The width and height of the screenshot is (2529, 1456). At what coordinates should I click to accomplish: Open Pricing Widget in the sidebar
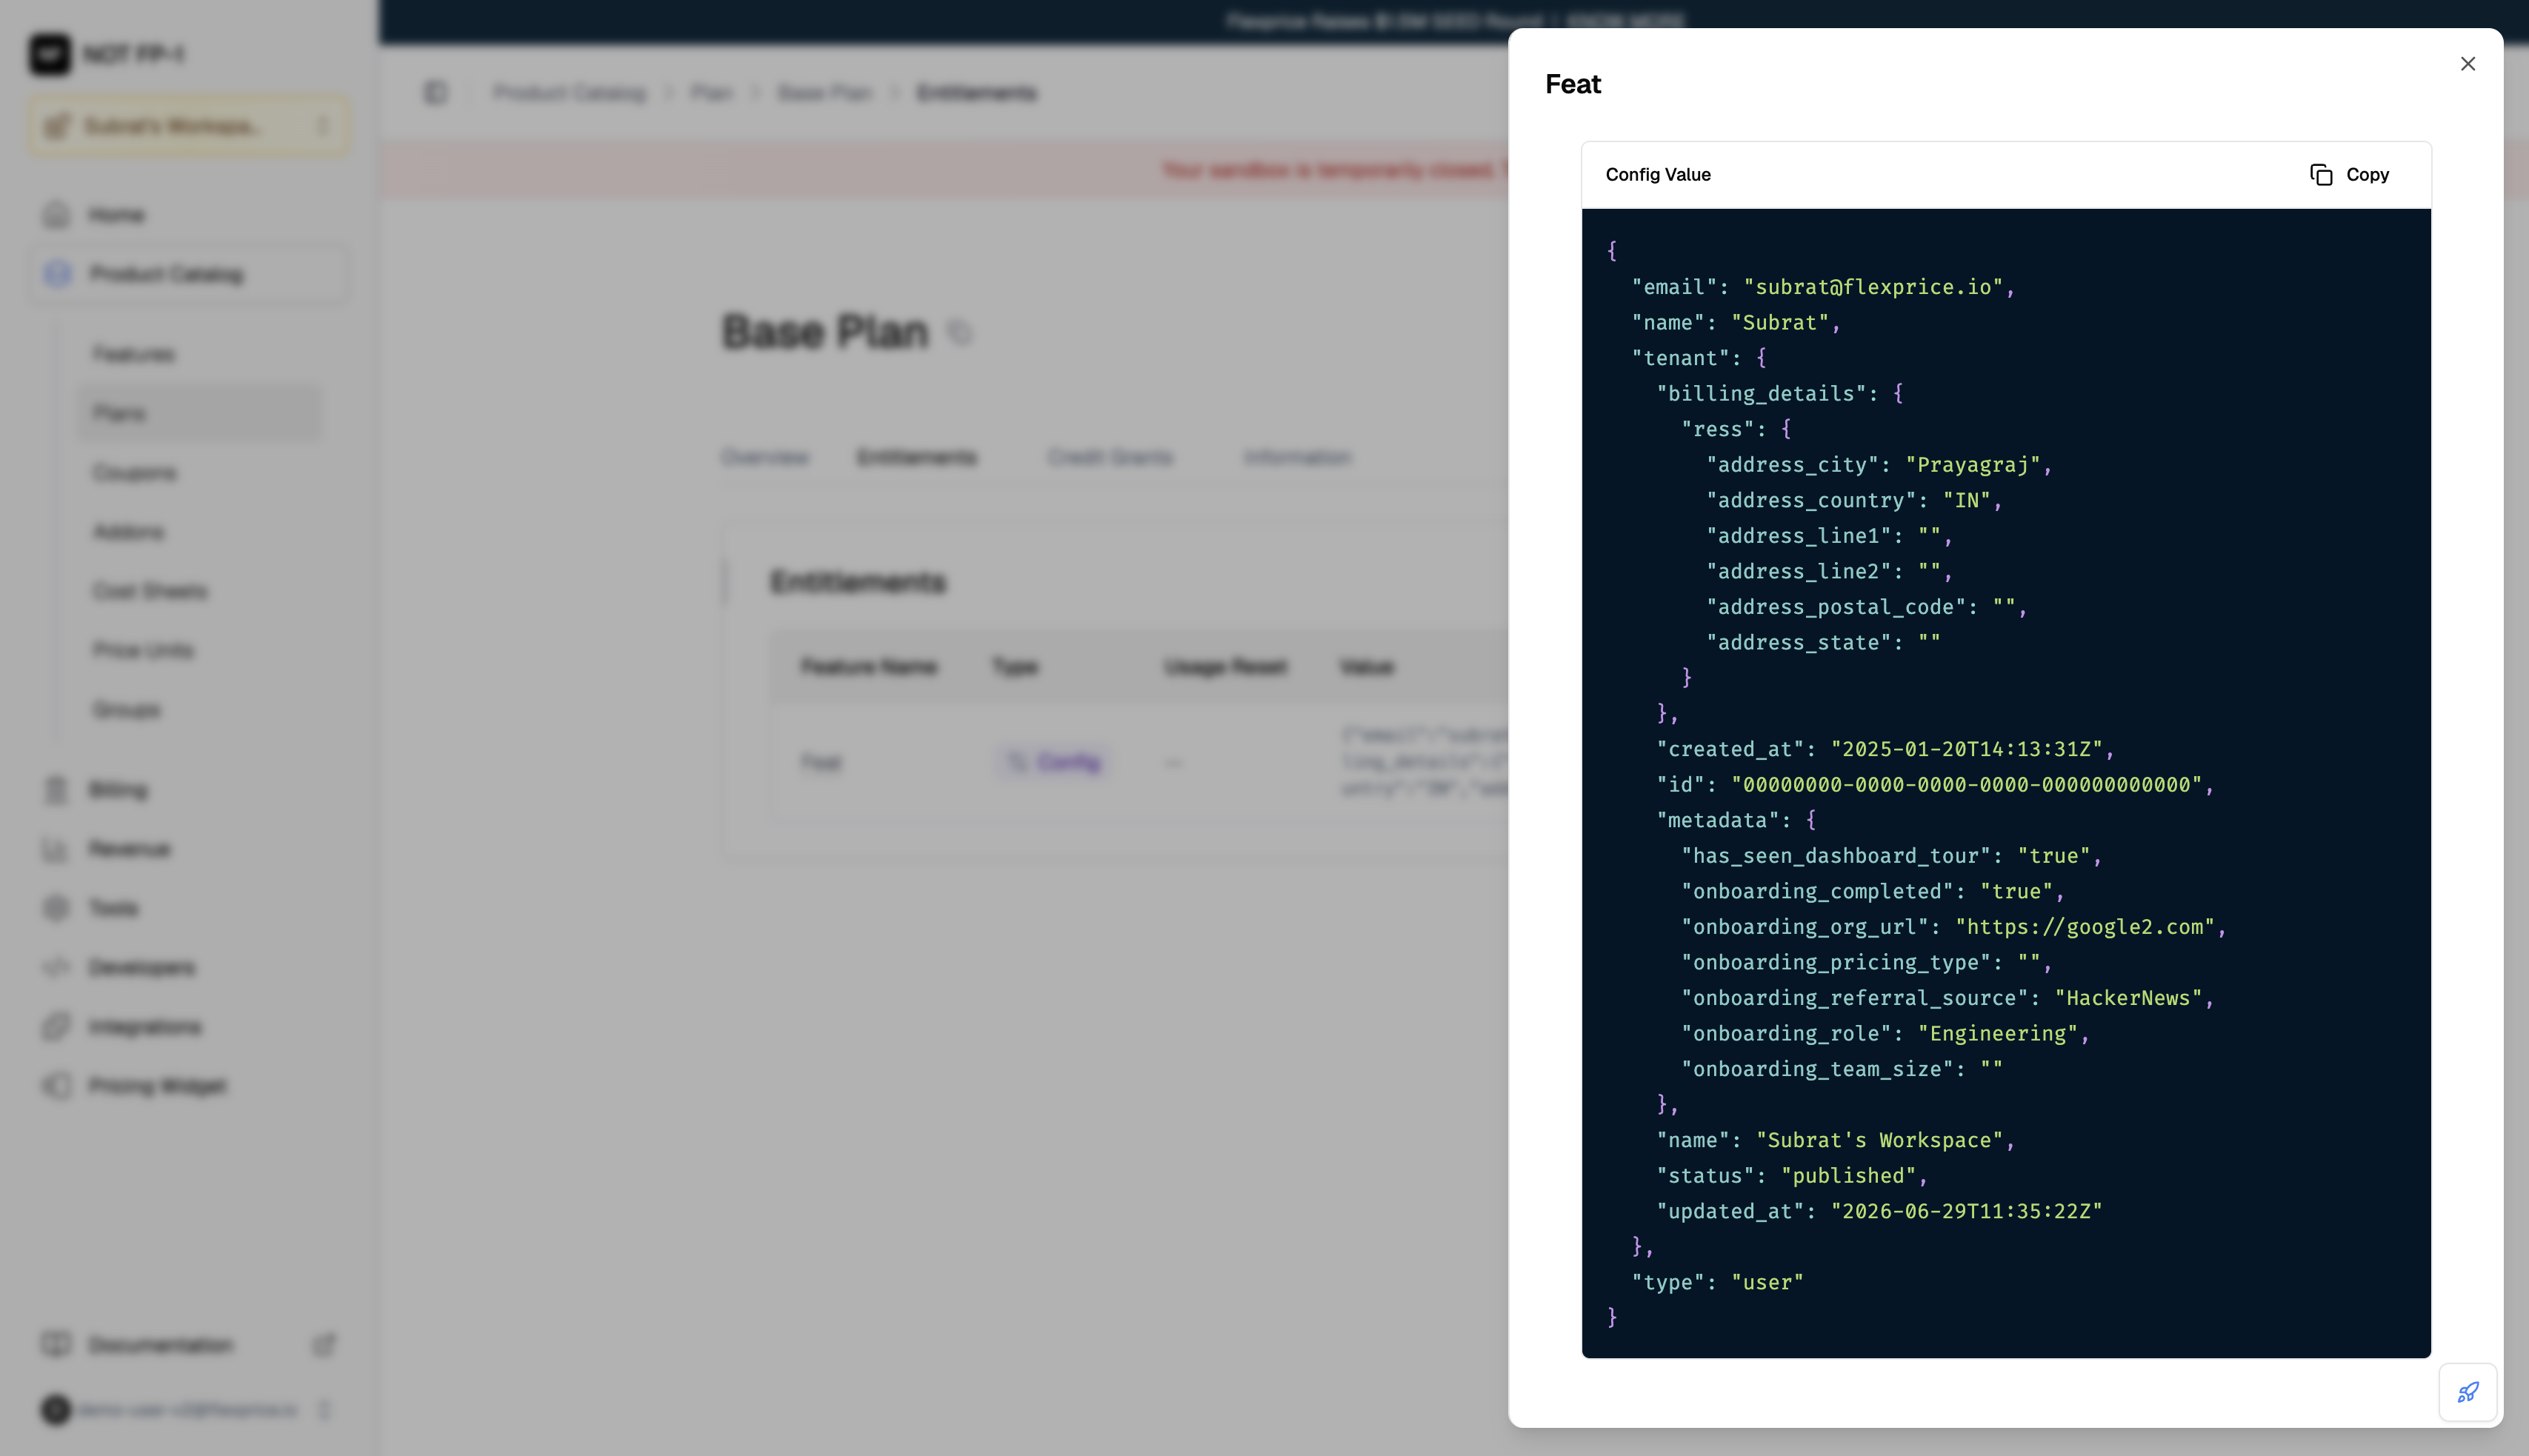[188, 1086]
